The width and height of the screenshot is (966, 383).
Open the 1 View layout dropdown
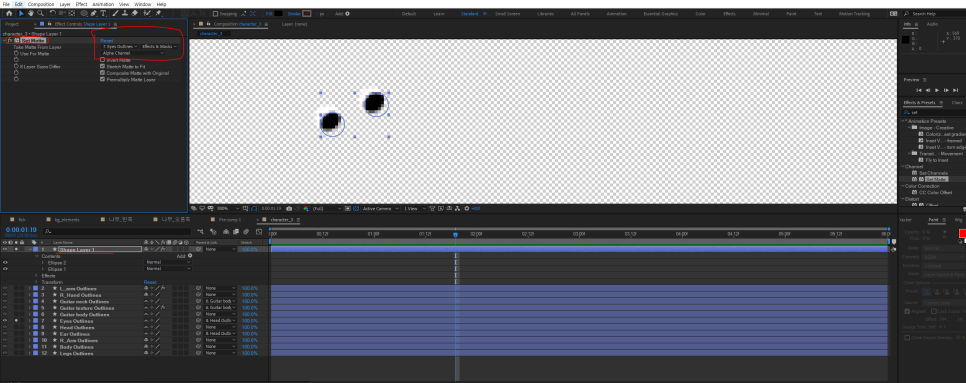[415, 209]
